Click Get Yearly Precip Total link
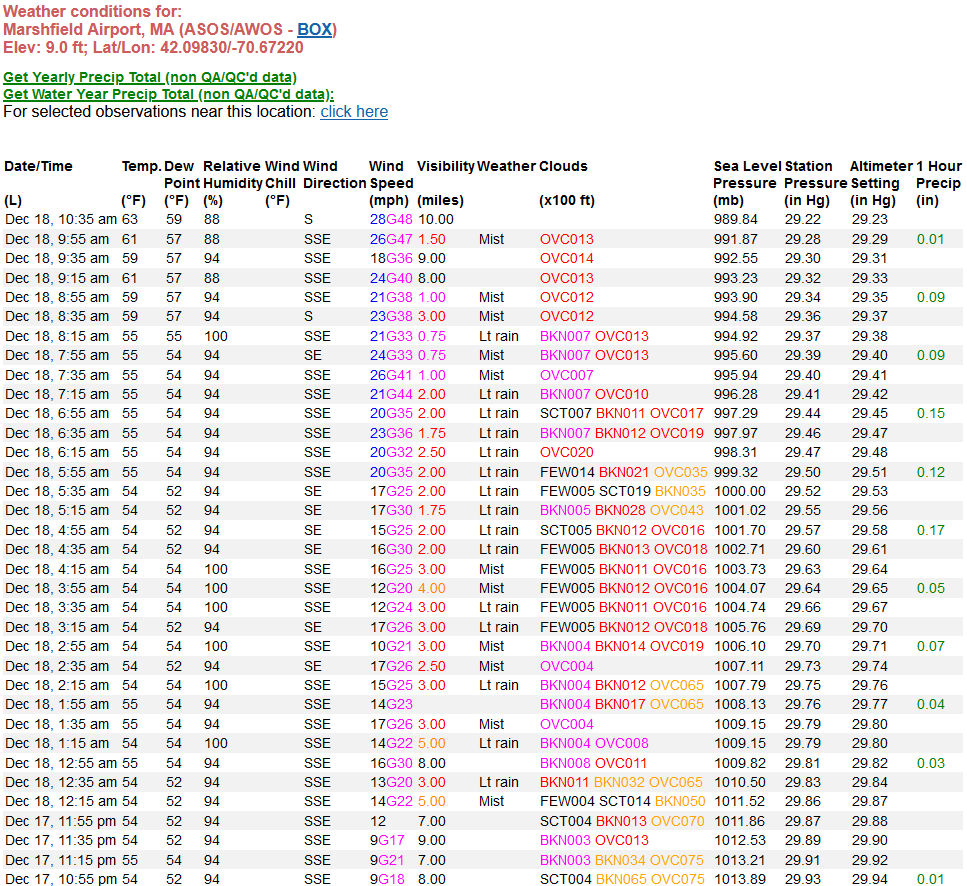This screenshot has width=967, height=886. point(150,77)
